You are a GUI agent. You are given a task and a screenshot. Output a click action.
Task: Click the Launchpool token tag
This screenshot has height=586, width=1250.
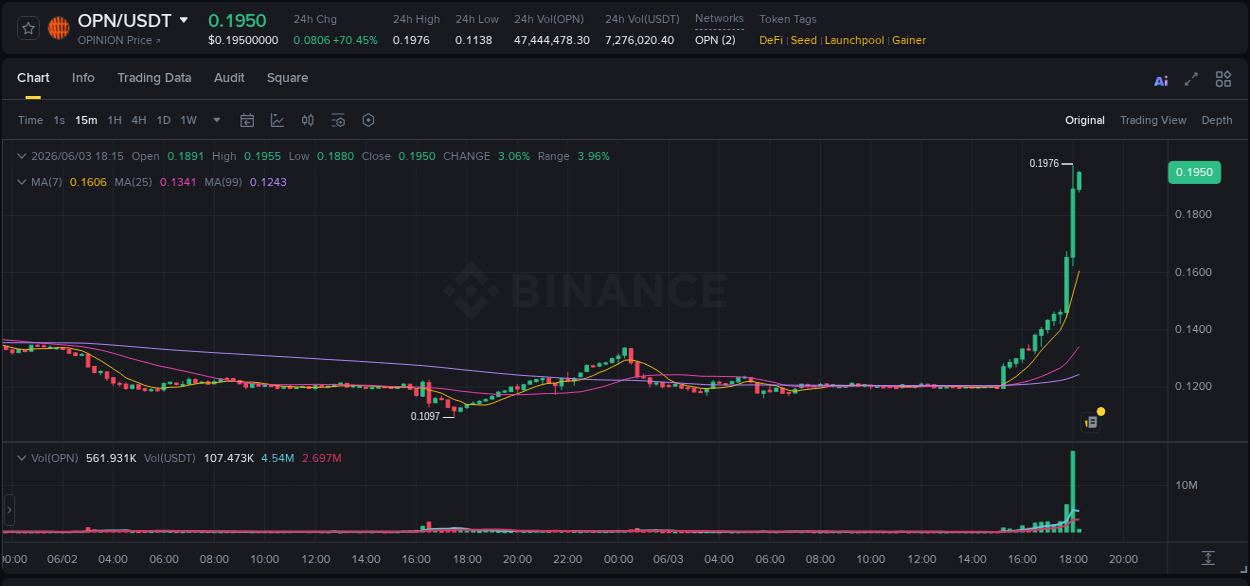click(x=854, y=40)
